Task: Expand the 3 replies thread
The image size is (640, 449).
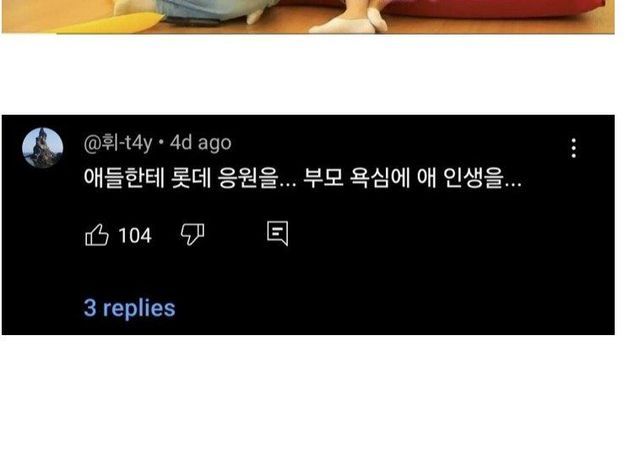Action: tap(129, 309)
